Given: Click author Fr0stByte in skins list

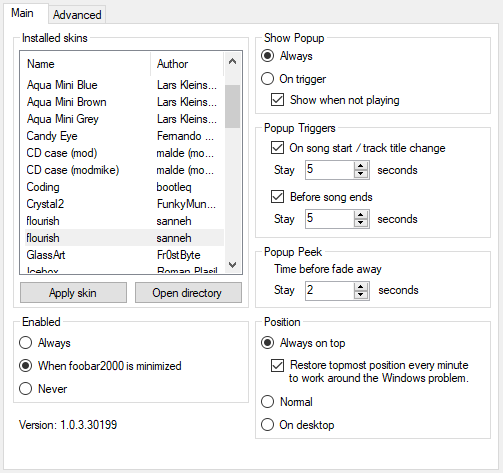Looking at the screenshot, I should point(179,255).
